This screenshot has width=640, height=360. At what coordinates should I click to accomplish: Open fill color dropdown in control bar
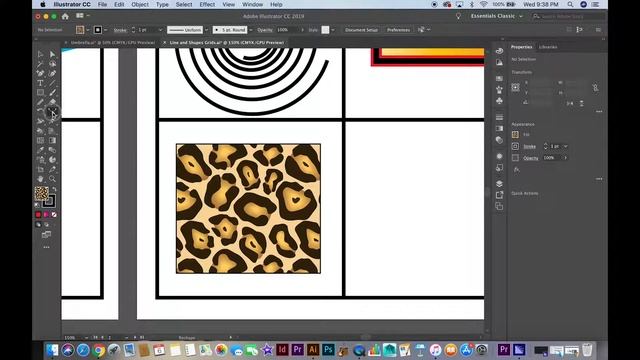point(88,30)
